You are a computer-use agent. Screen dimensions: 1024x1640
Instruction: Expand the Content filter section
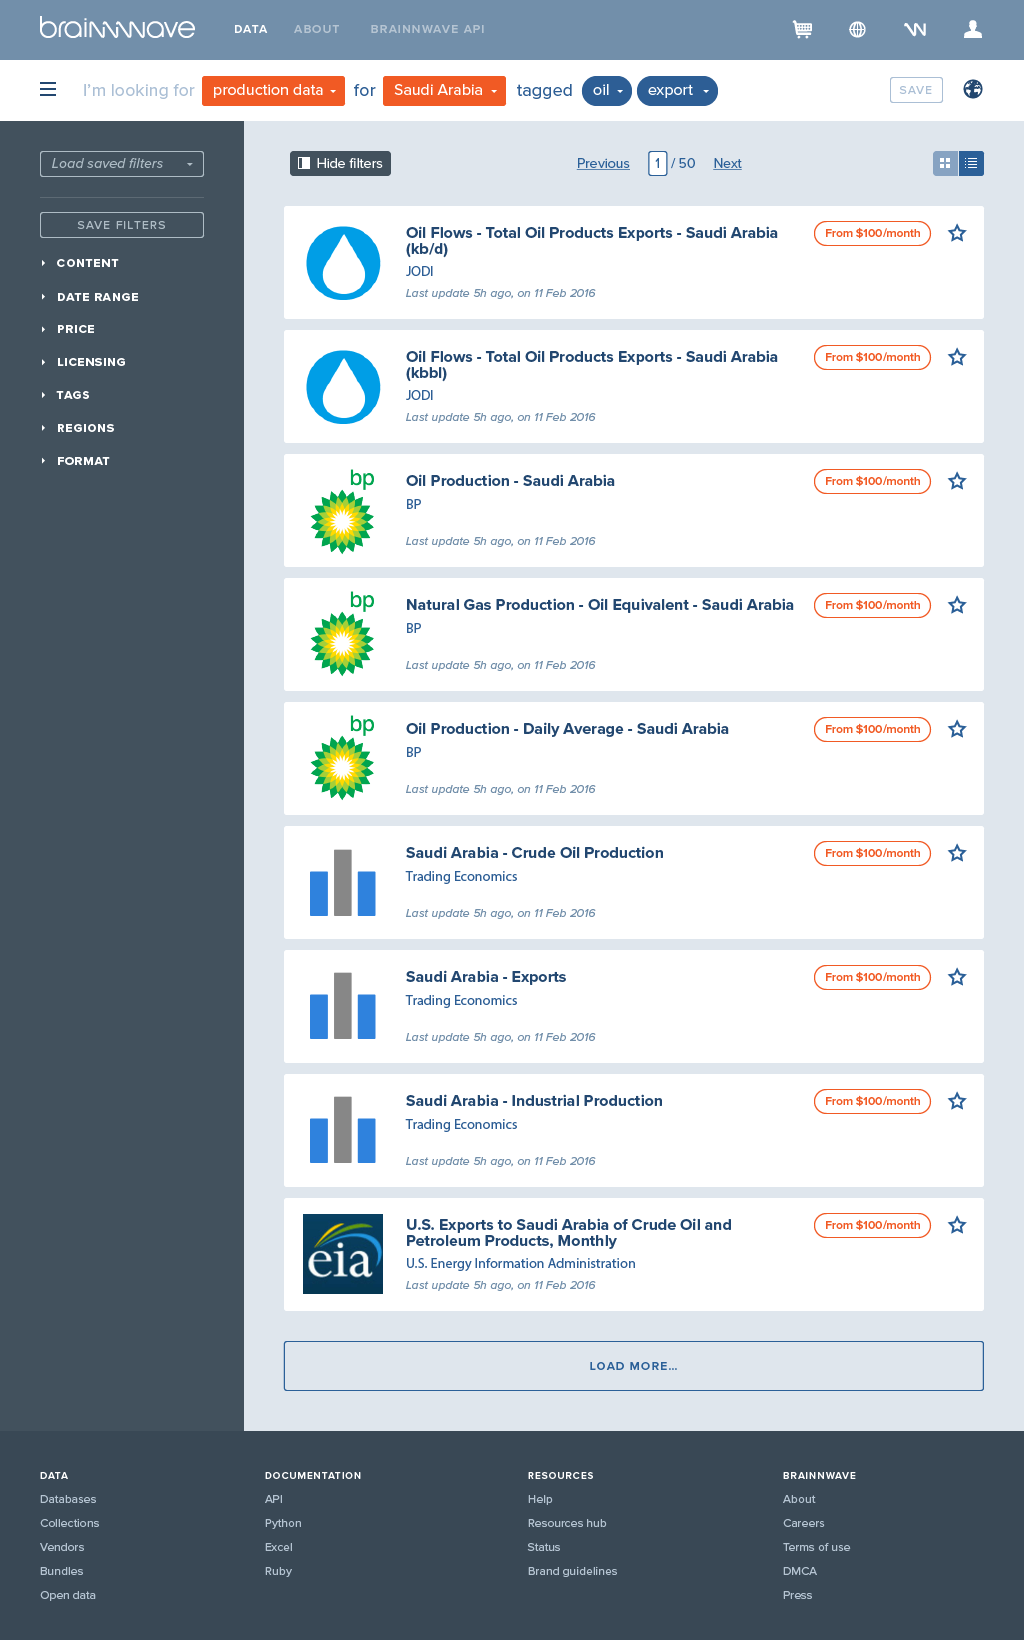[x=80, y=263]
